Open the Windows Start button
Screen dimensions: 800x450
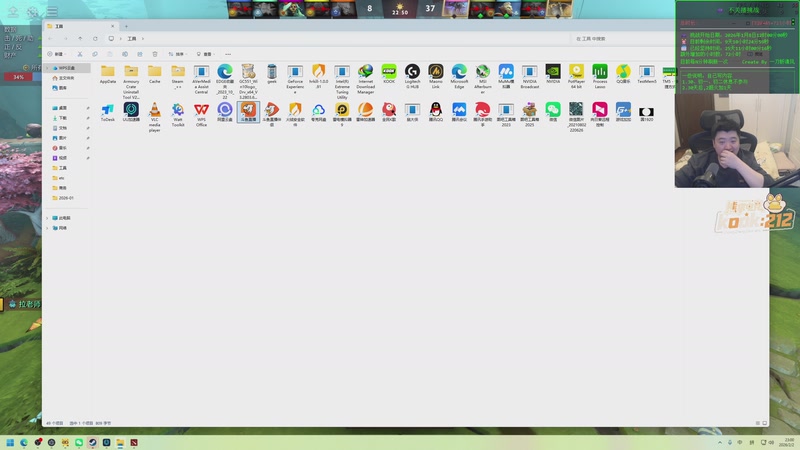[10, 442]
